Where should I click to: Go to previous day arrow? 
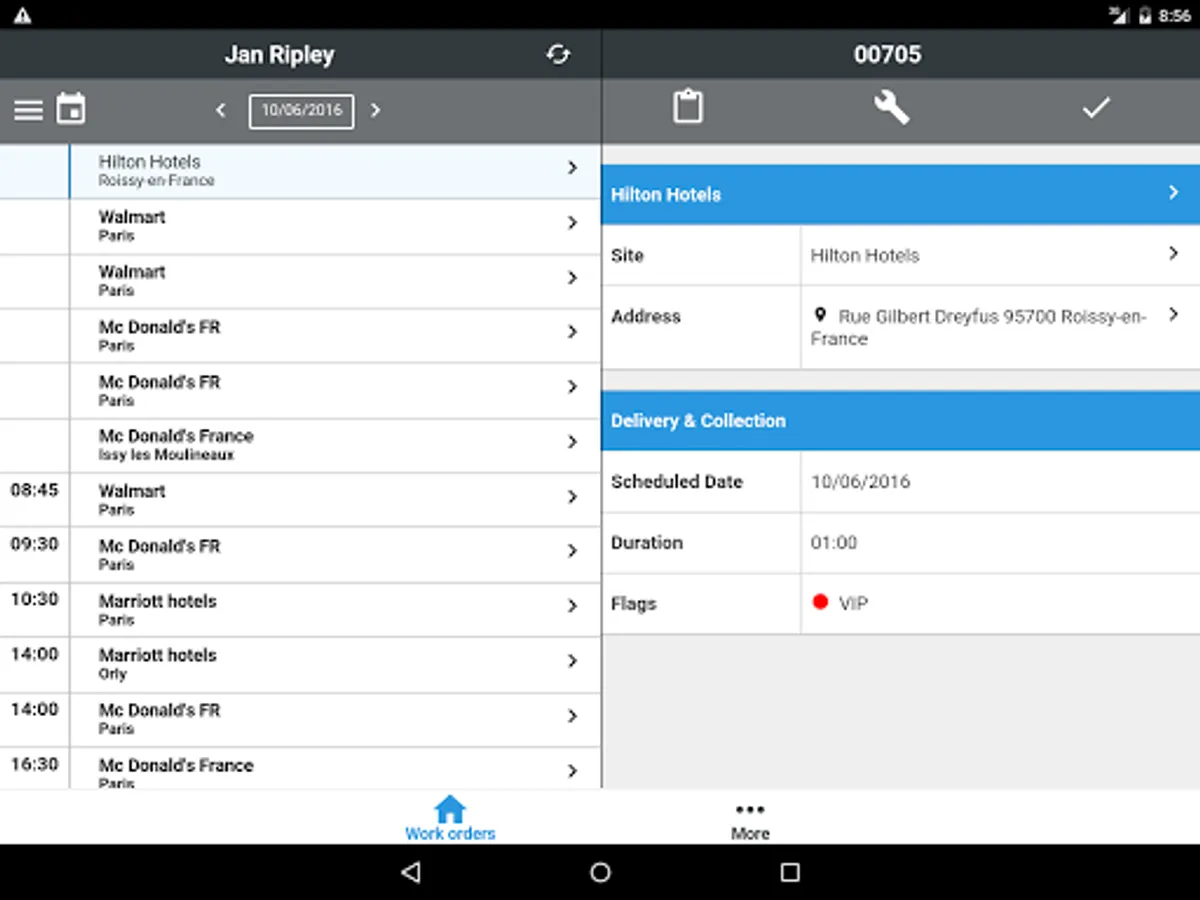(221, 110)
